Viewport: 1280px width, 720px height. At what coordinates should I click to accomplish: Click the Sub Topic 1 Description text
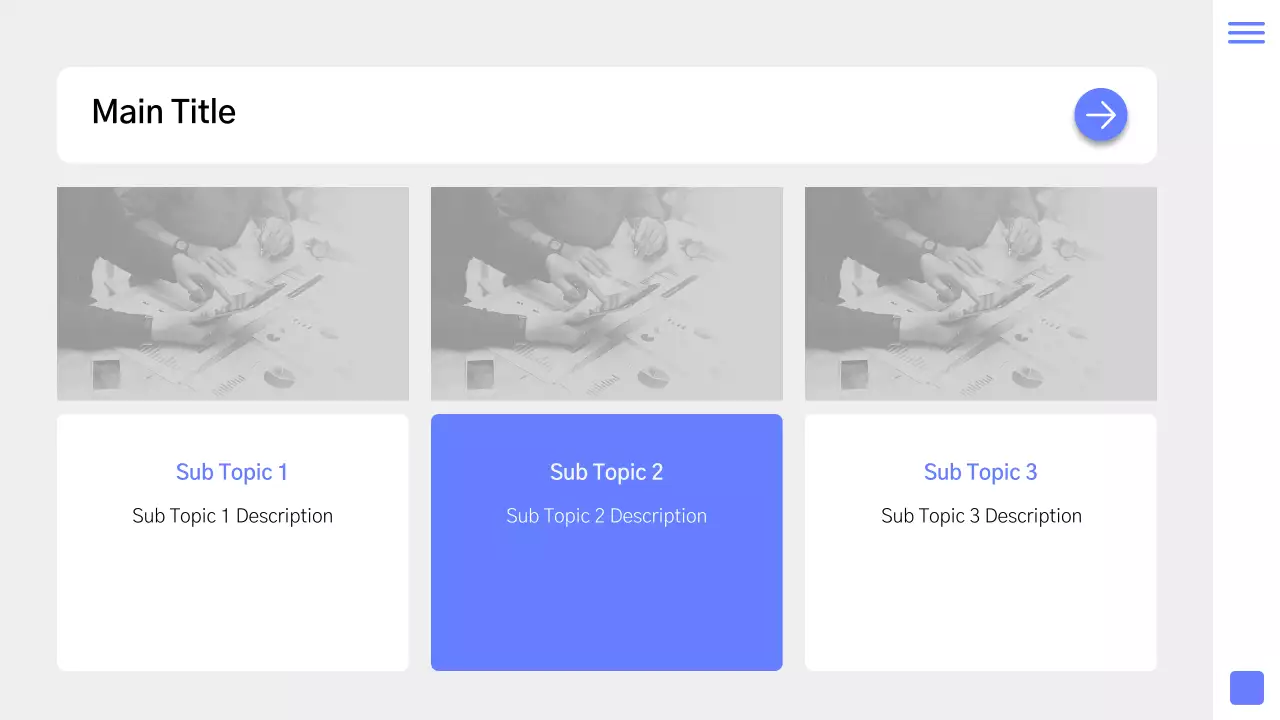click(232, 516)
